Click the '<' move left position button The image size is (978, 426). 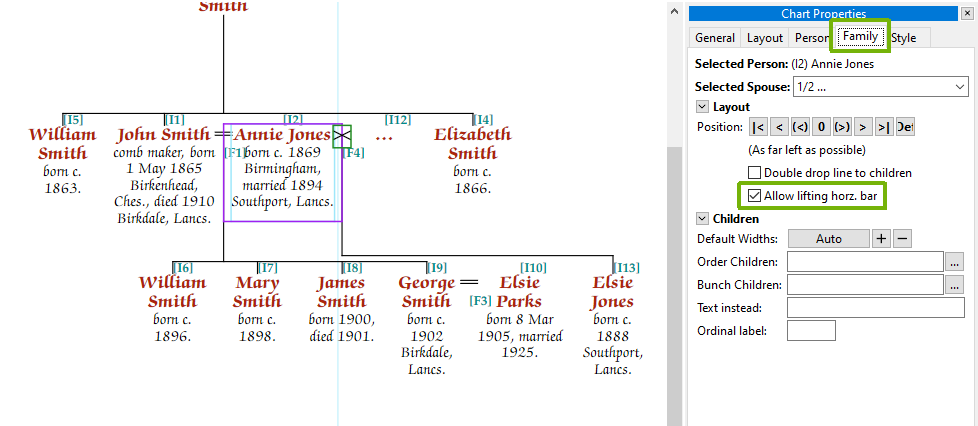[779, 127]
